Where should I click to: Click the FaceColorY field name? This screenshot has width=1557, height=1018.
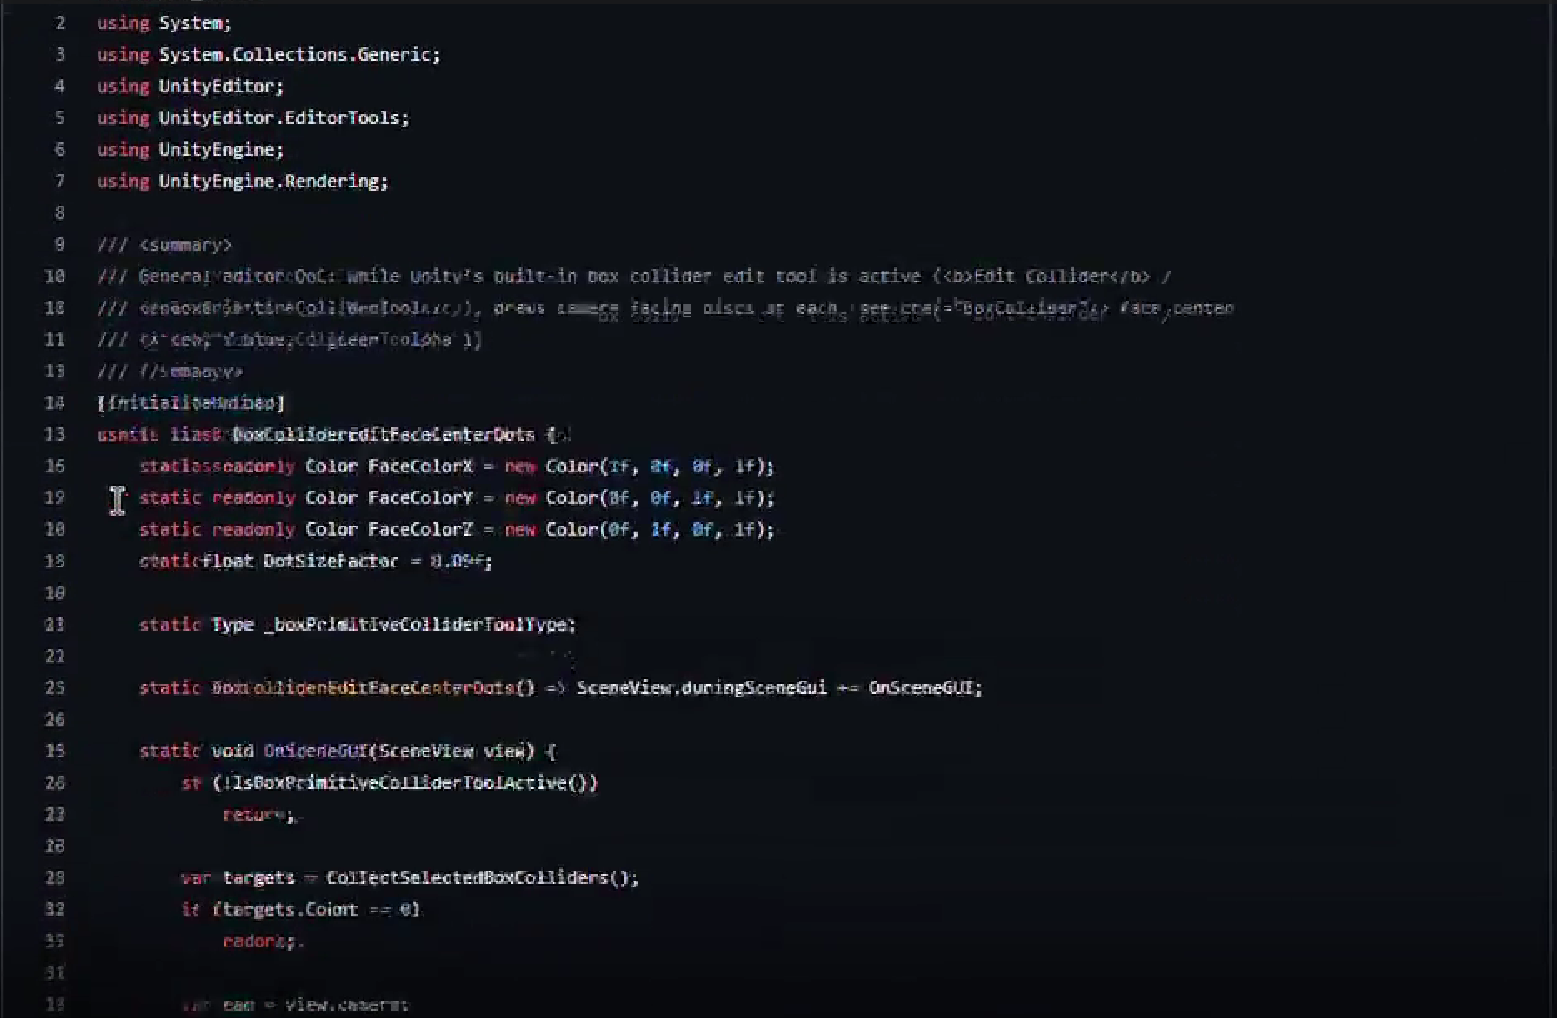pyautogui.click(x=420, y=498)
